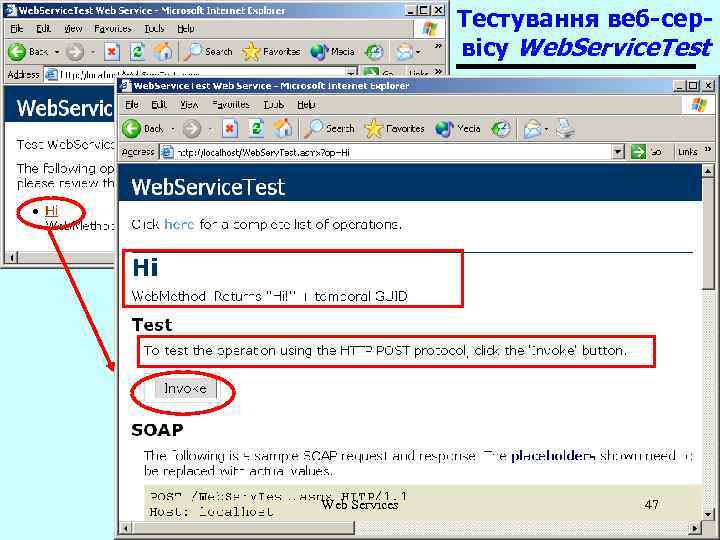Expand front window address bar dropdown
Image resolution: width=720 pixels, height=540 pixels.
pos(618,152)
